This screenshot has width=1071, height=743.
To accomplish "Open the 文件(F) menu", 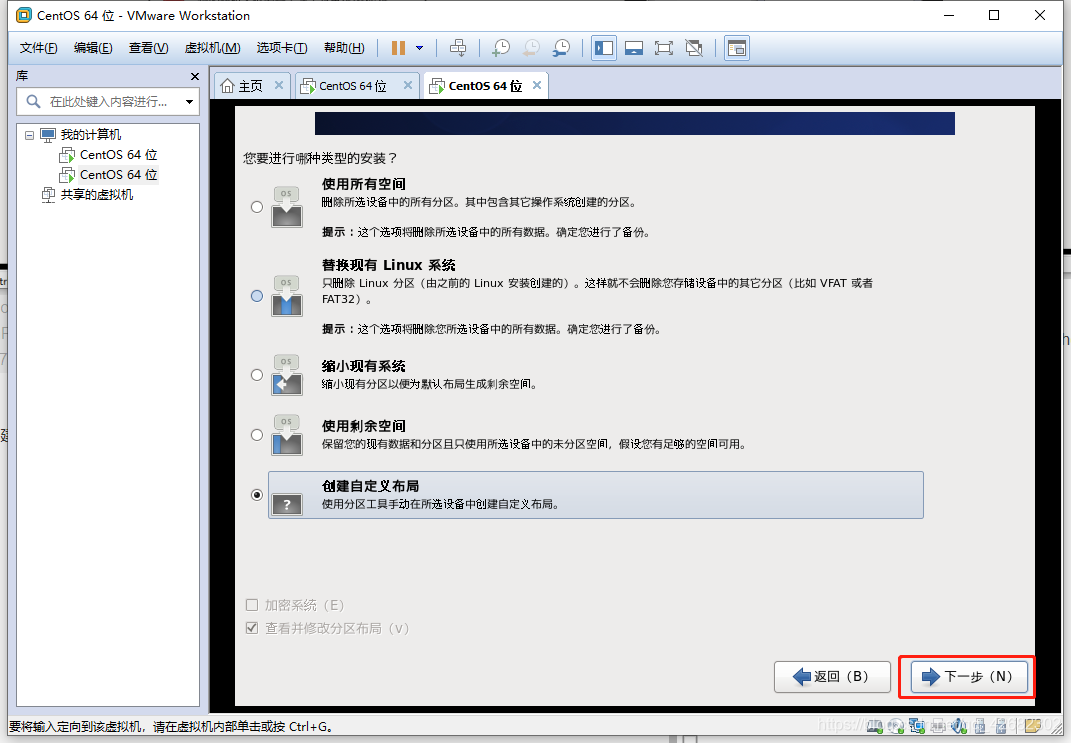I will 38,48.
